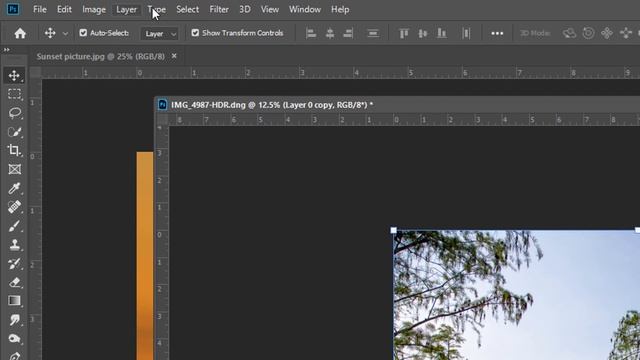
Task: Distribute vertically in options bar
Action: coord(373,33)
